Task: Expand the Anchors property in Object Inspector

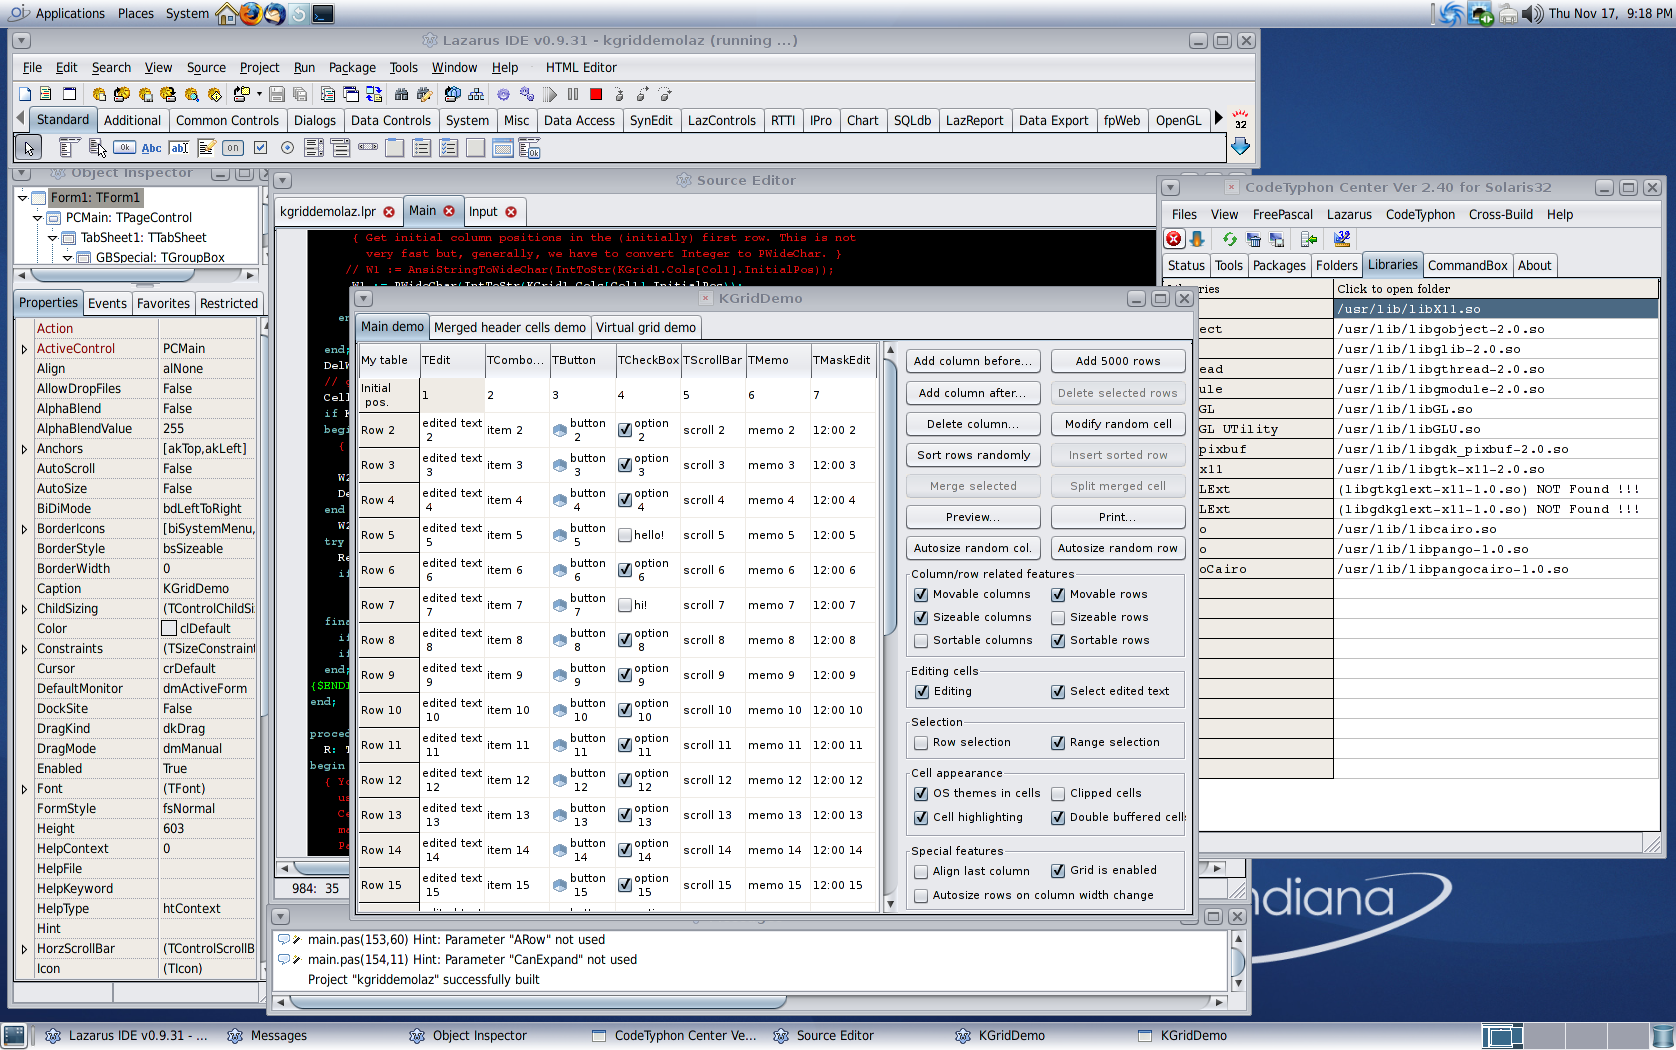Action: click(x=24, y=449)
